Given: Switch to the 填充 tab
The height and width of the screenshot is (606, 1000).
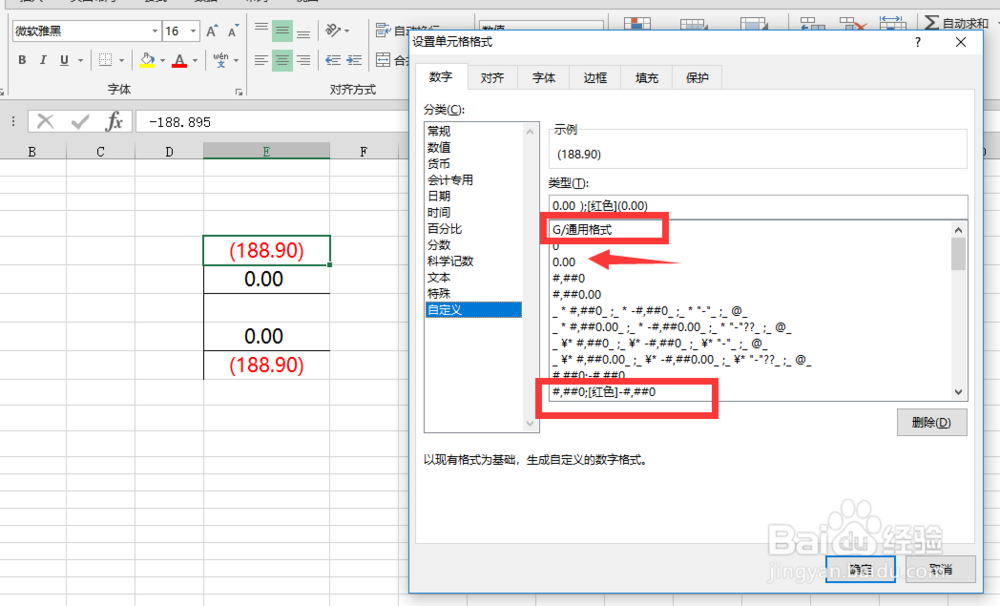Looking at the screenshot, I should tap(645, 77).
